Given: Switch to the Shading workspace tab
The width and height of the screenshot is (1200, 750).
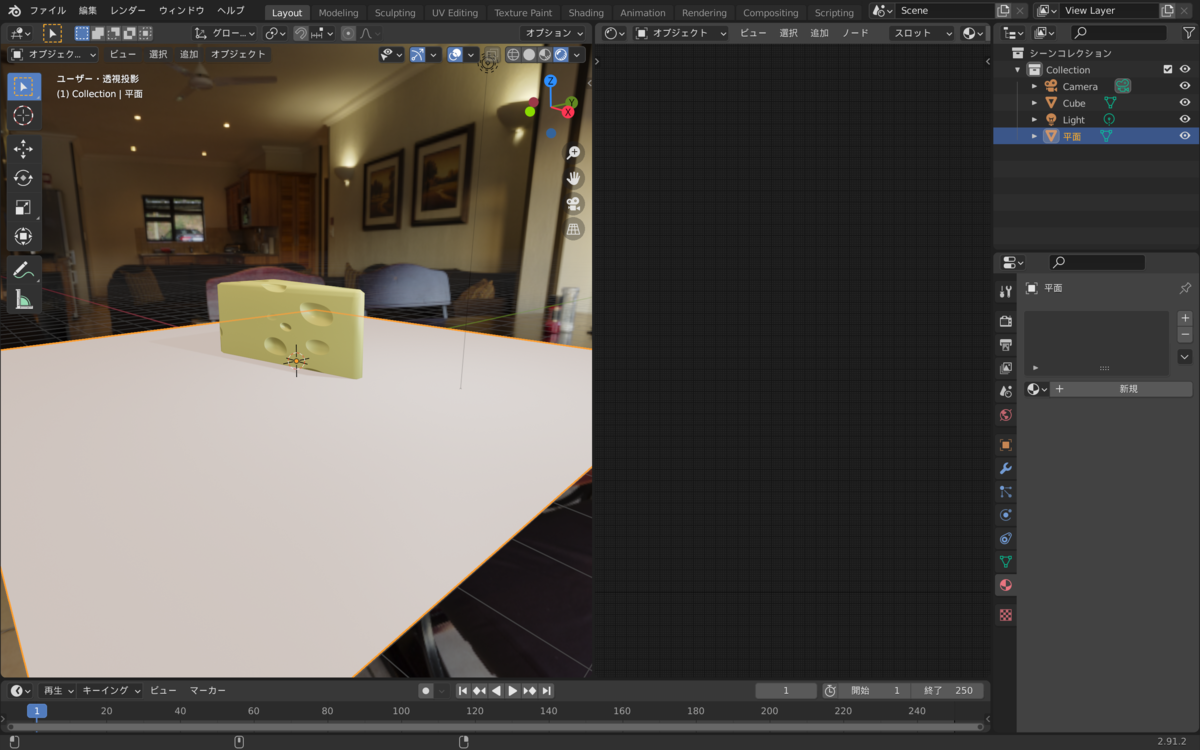Looking at the screenshot, I should [x=586, y=13].
